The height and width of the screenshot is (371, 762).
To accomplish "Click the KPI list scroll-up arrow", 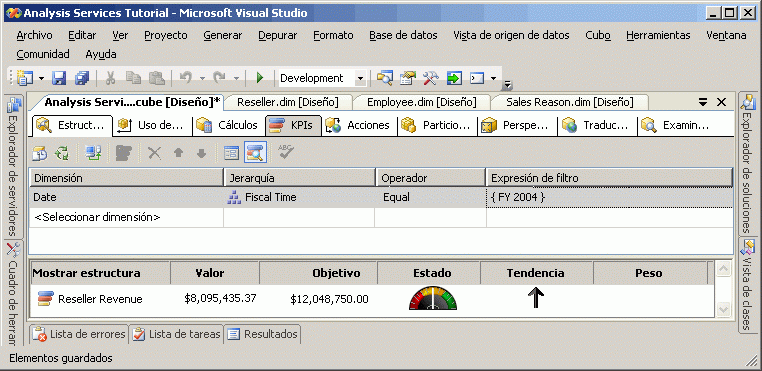I will click(723, 269).
